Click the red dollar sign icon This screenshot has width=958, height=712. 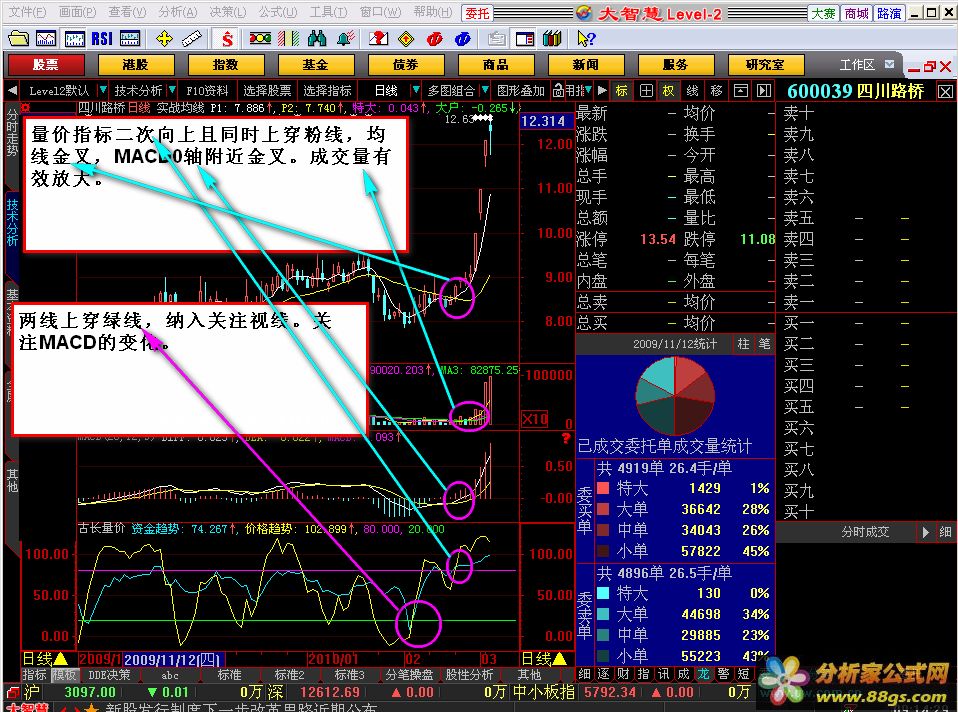(x=227, y=39)
